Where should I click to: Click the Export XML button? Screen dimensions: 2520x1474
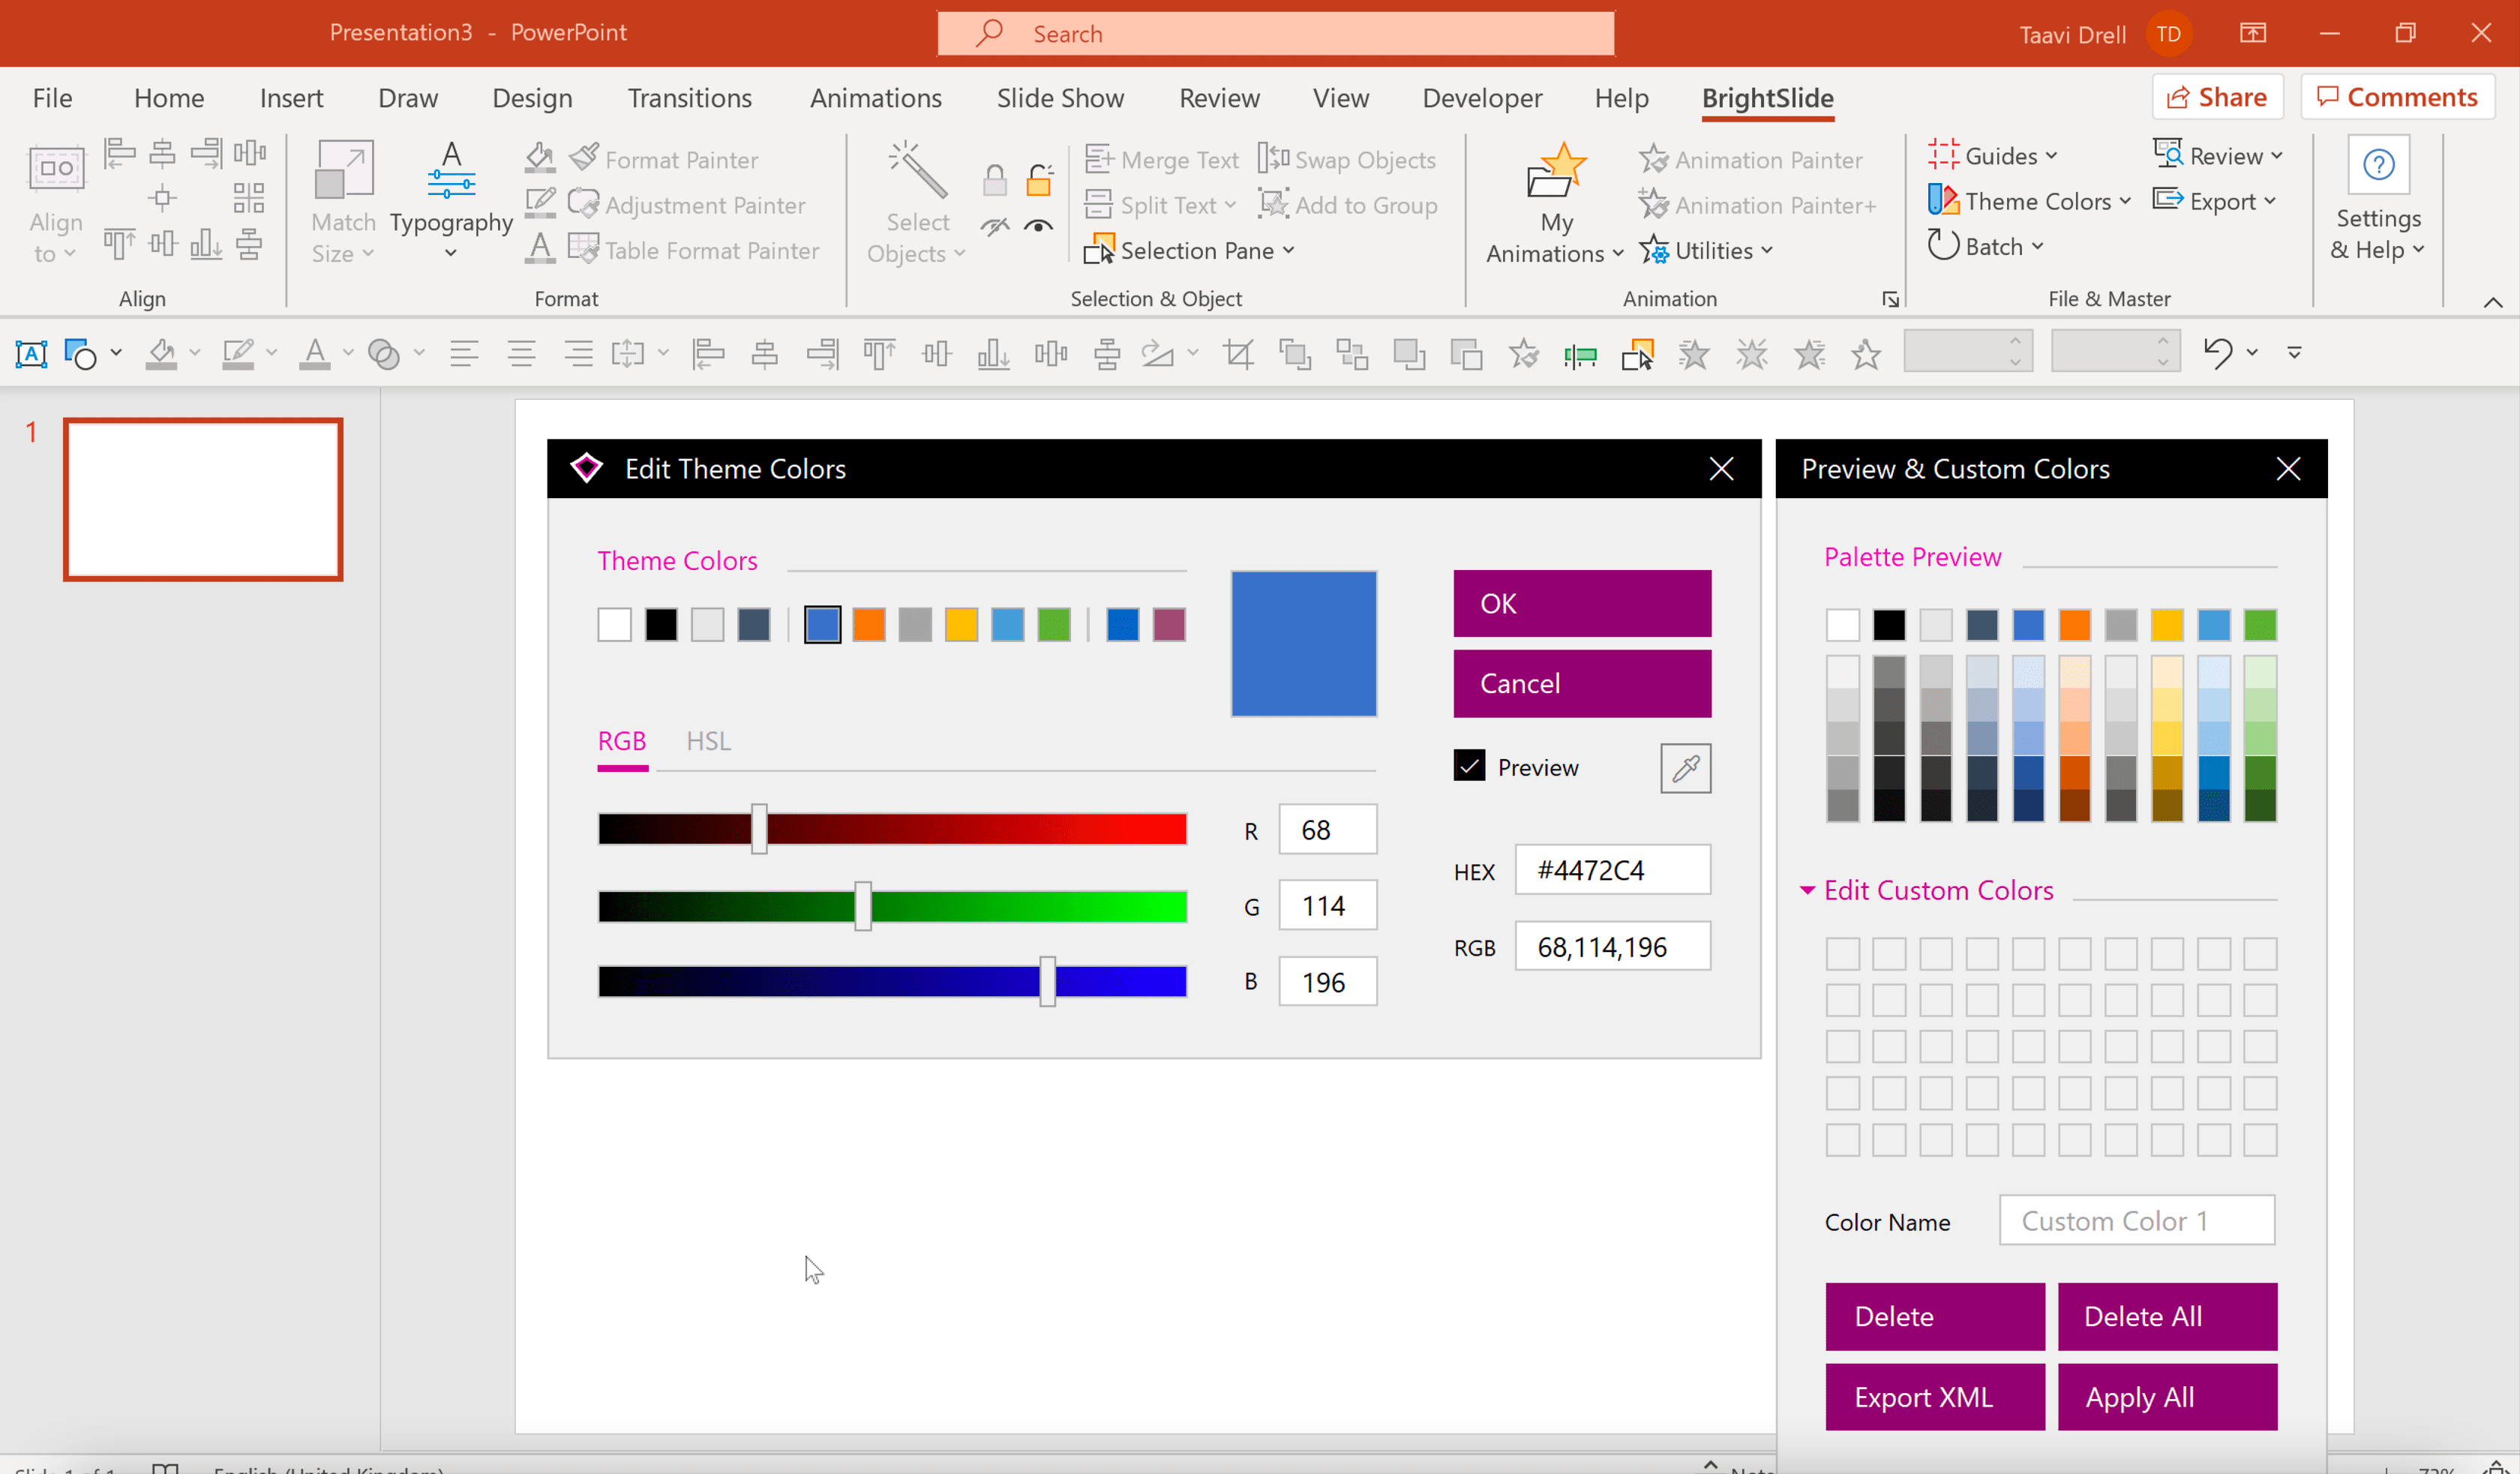(1924, 1397)
